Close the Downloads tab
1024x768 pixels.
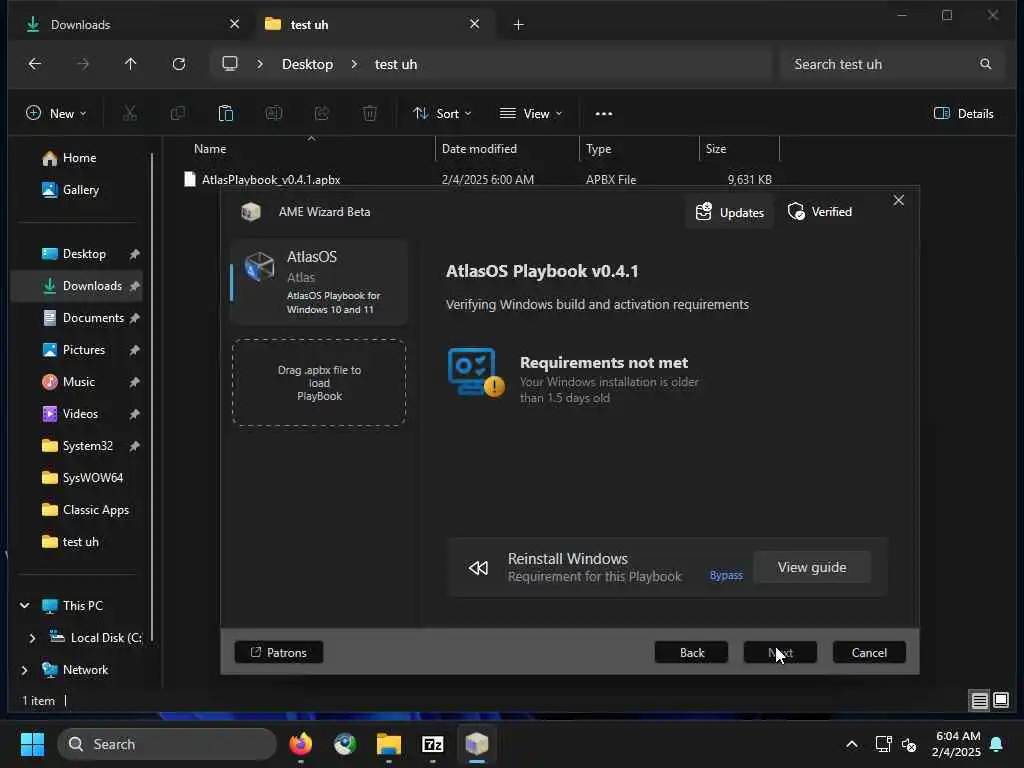pos(234,24)
